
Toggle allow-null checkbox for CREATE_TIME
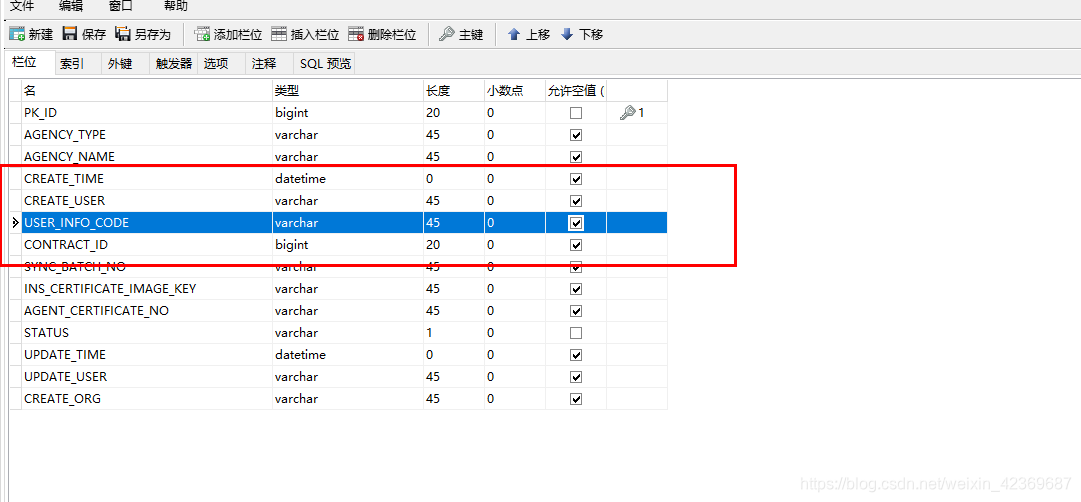[x=576, y=179]
